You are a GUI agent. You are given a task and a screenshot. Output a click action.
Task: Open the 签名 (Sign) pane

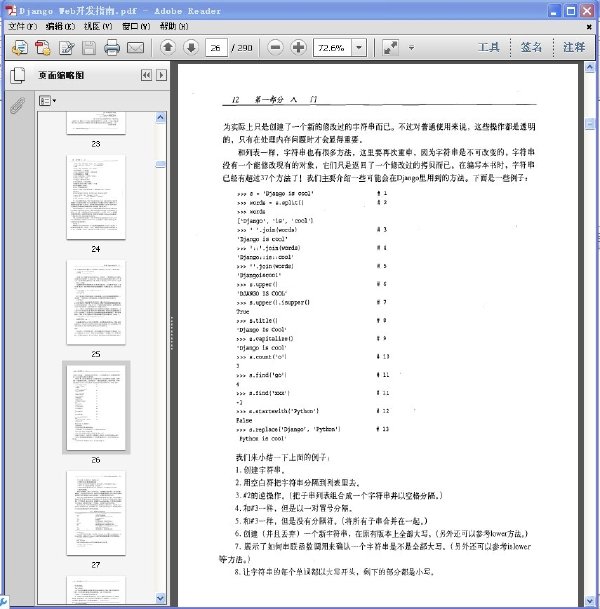(531, 47)
